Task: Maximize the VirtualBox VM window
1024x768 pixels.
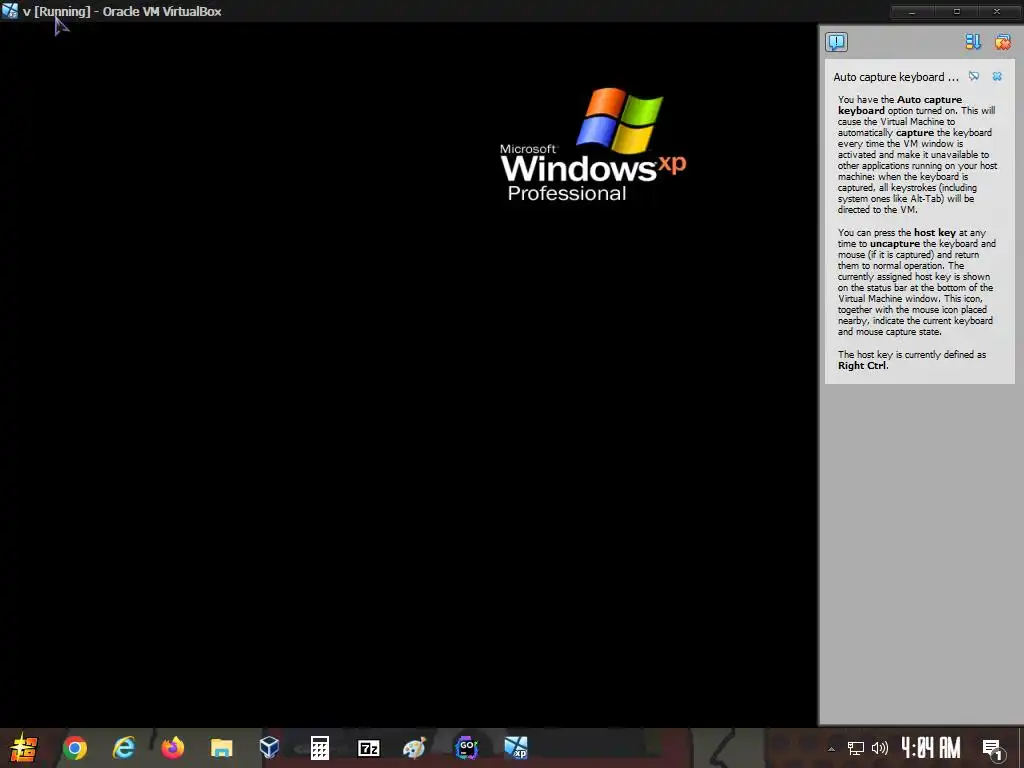Action: click(x=957, y=12)
